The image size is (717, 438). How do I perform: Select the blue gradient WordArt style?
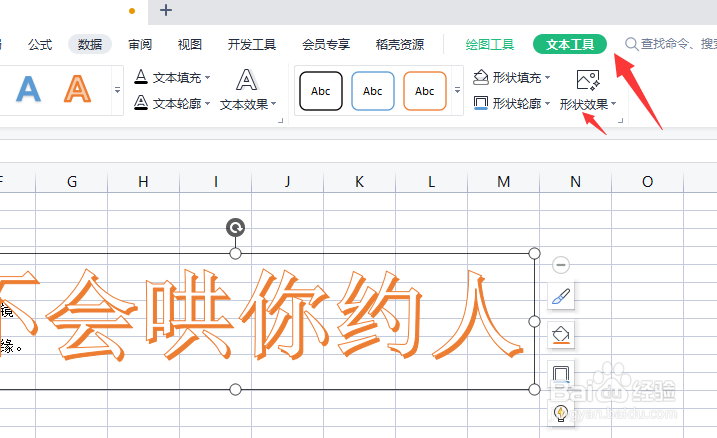[28, 89]
